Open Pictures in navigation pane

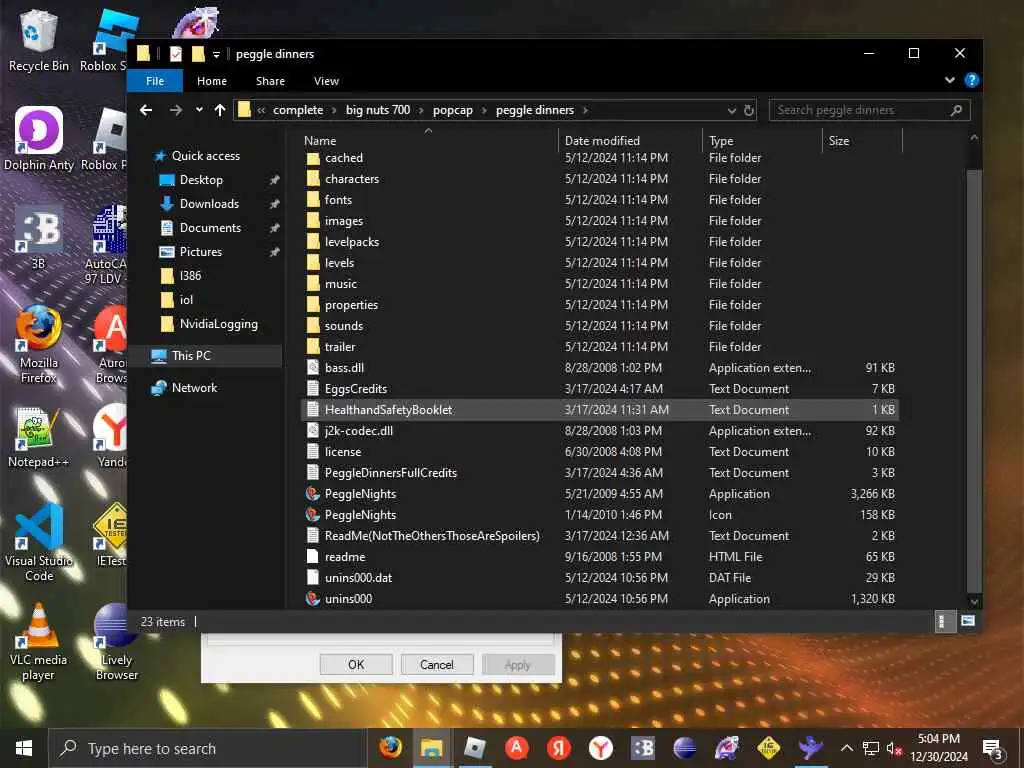coord(200,252)
